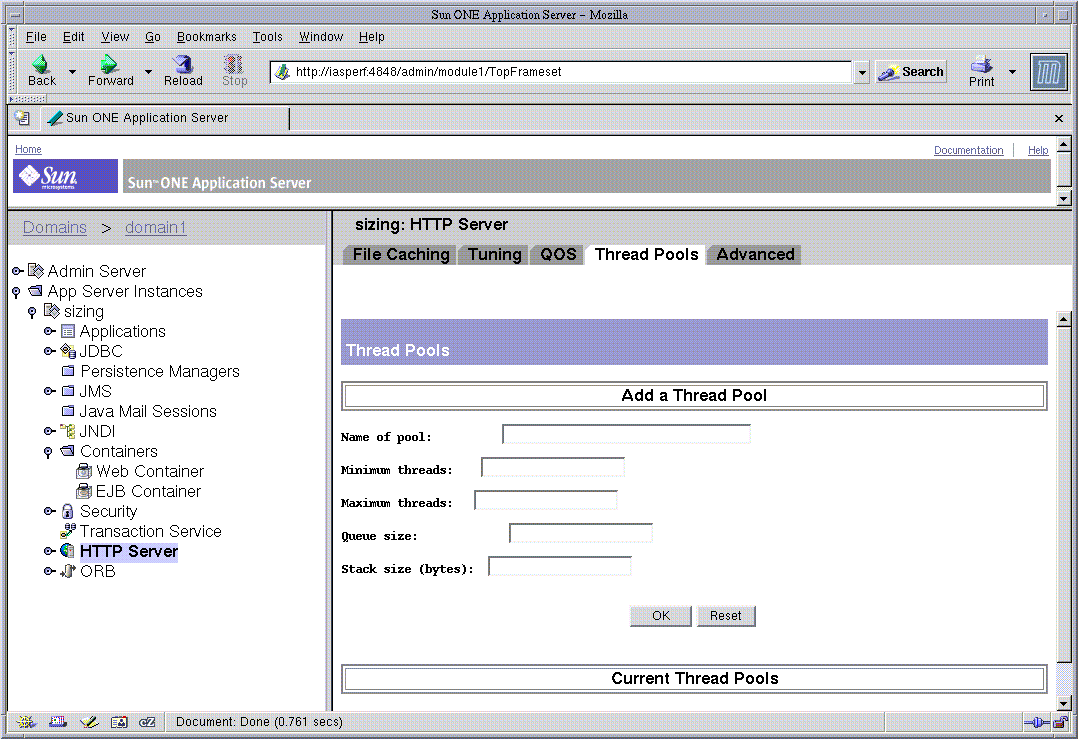Open the Domains breadcrumb link
Viewport: 1078px width, 739px height.
[55, 228]
